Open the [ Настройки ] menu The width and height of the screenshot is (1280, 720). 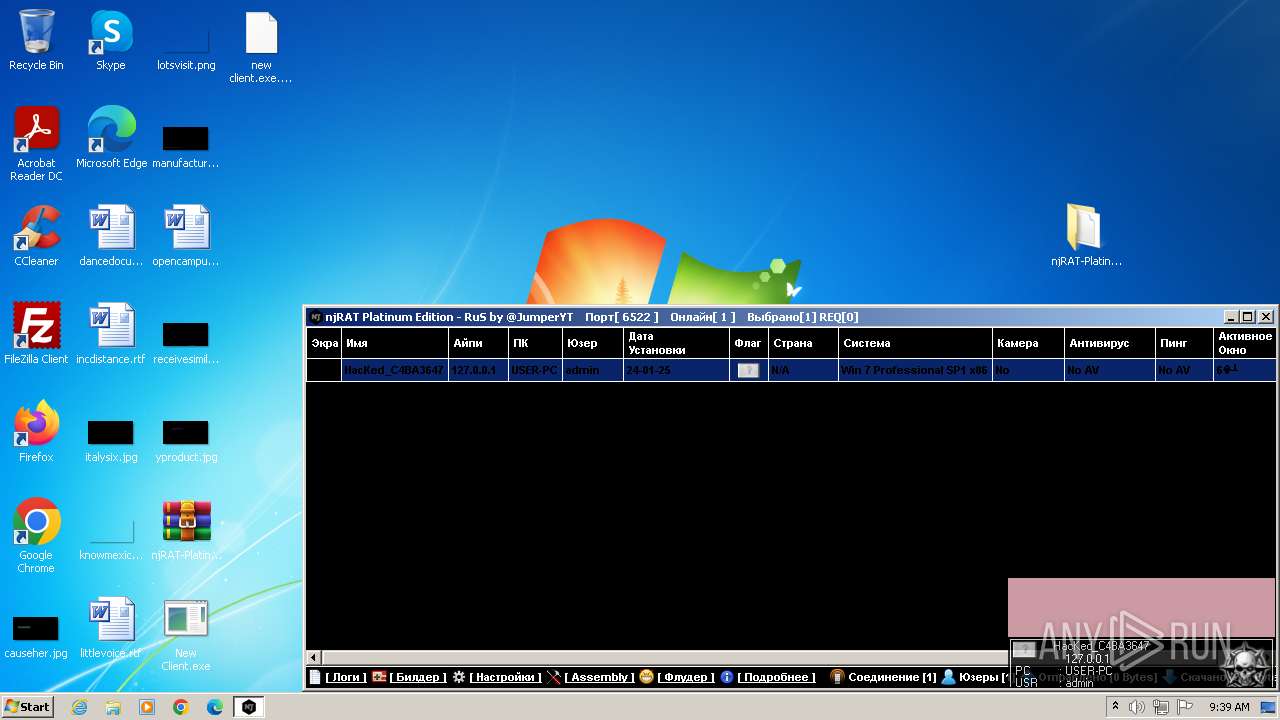[505, 677]
